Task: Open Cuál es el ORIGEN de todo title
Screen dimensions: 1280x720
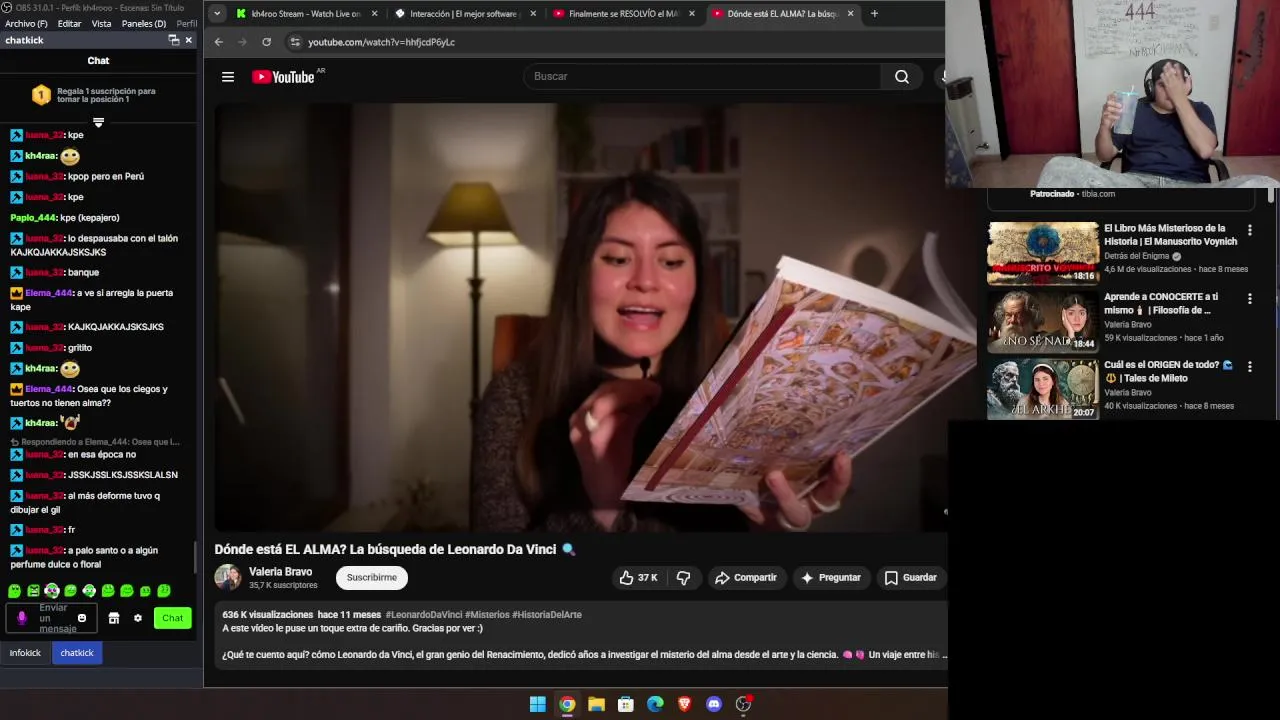Action: pos(1168,371)
